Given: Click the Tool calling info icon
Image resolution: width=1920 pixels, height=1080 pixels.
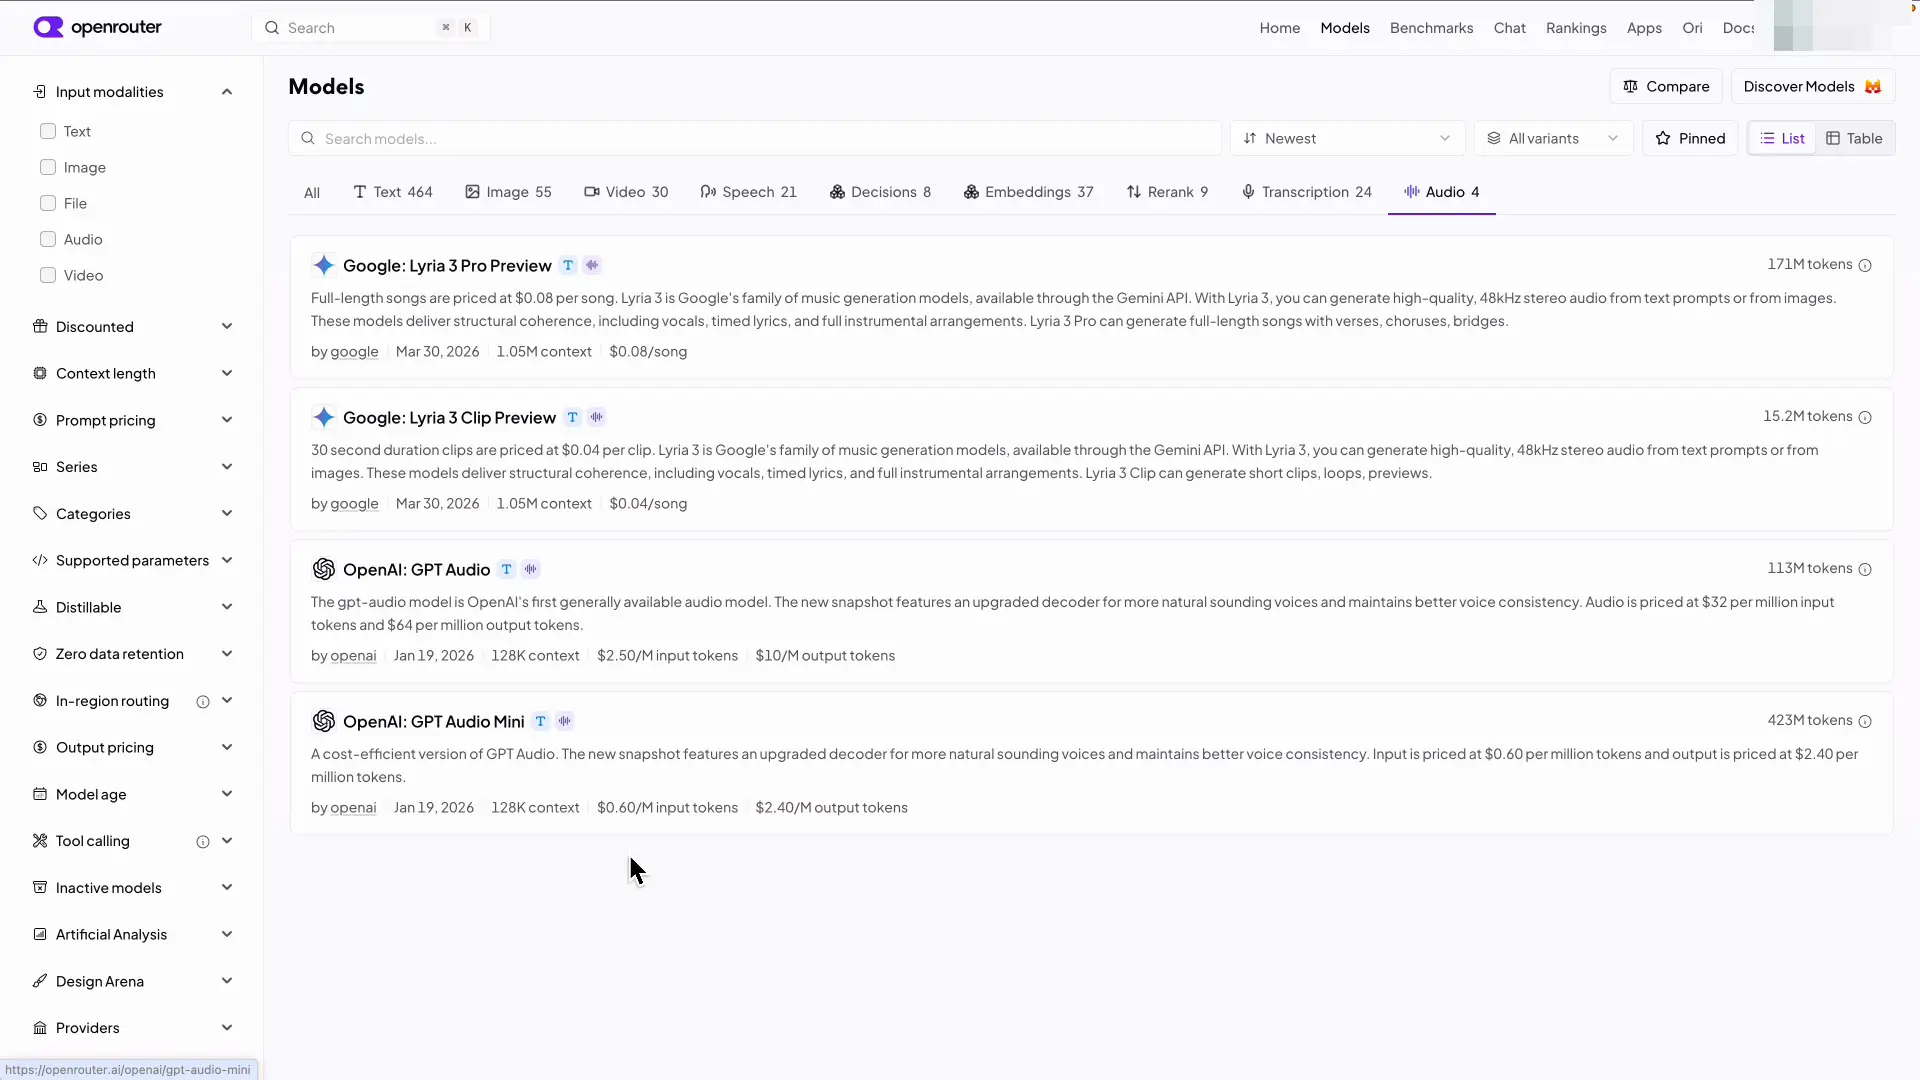Looking at the screenshot, I should (203, 842).
